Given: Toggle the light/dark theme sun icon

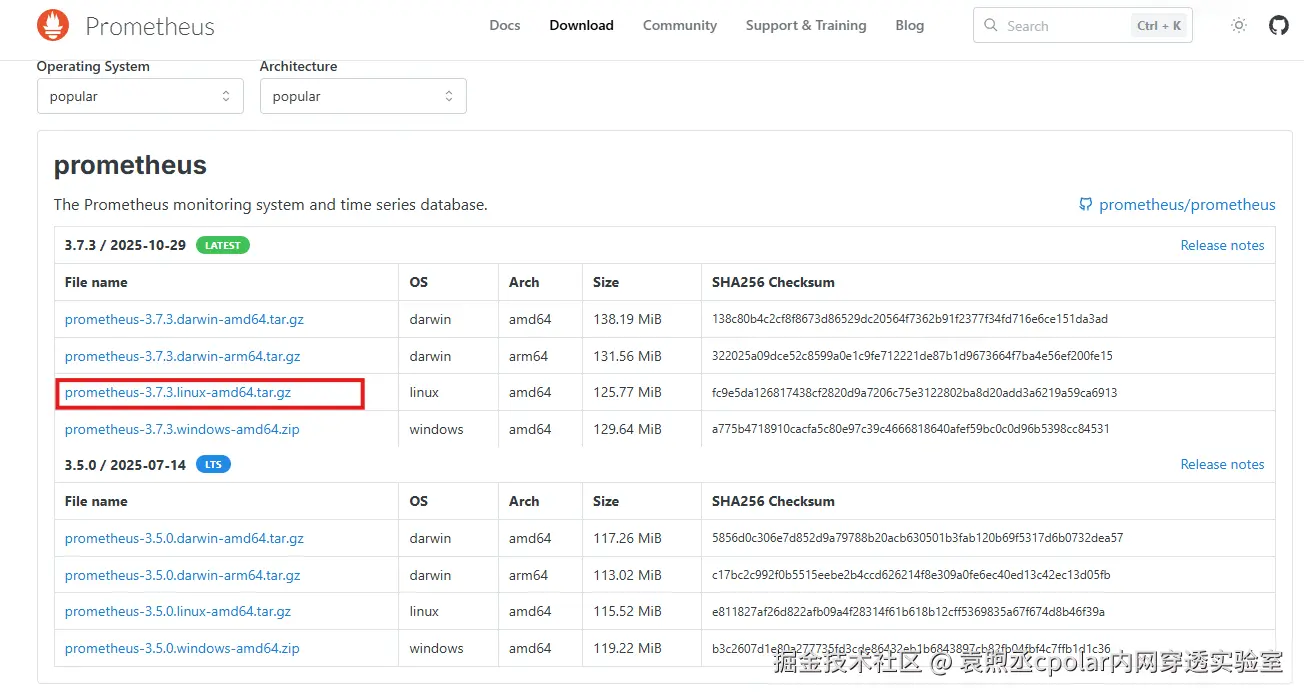Looking at the screenshot, I should click(x=1239, y=25).
